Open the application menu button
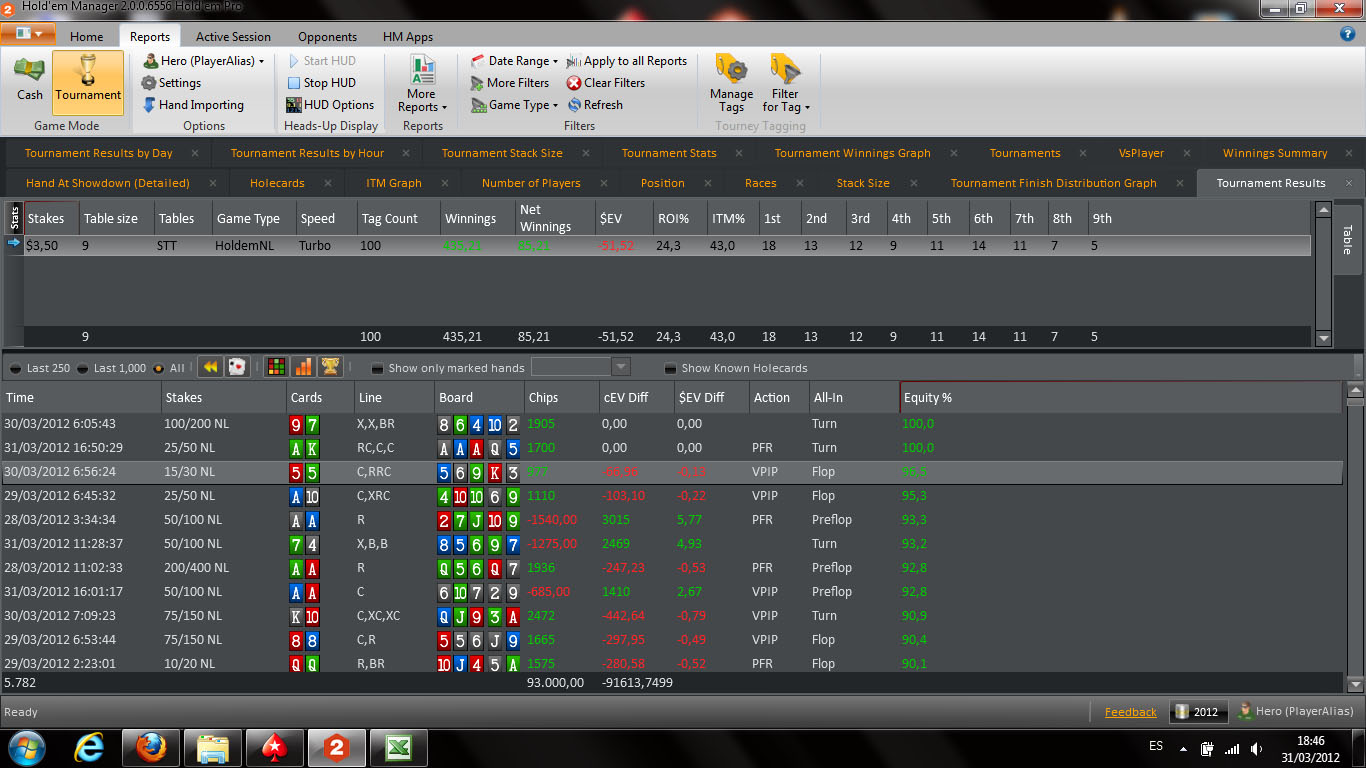The width and height of the screenshot is (1366, 768). click(x=29, y=33)
